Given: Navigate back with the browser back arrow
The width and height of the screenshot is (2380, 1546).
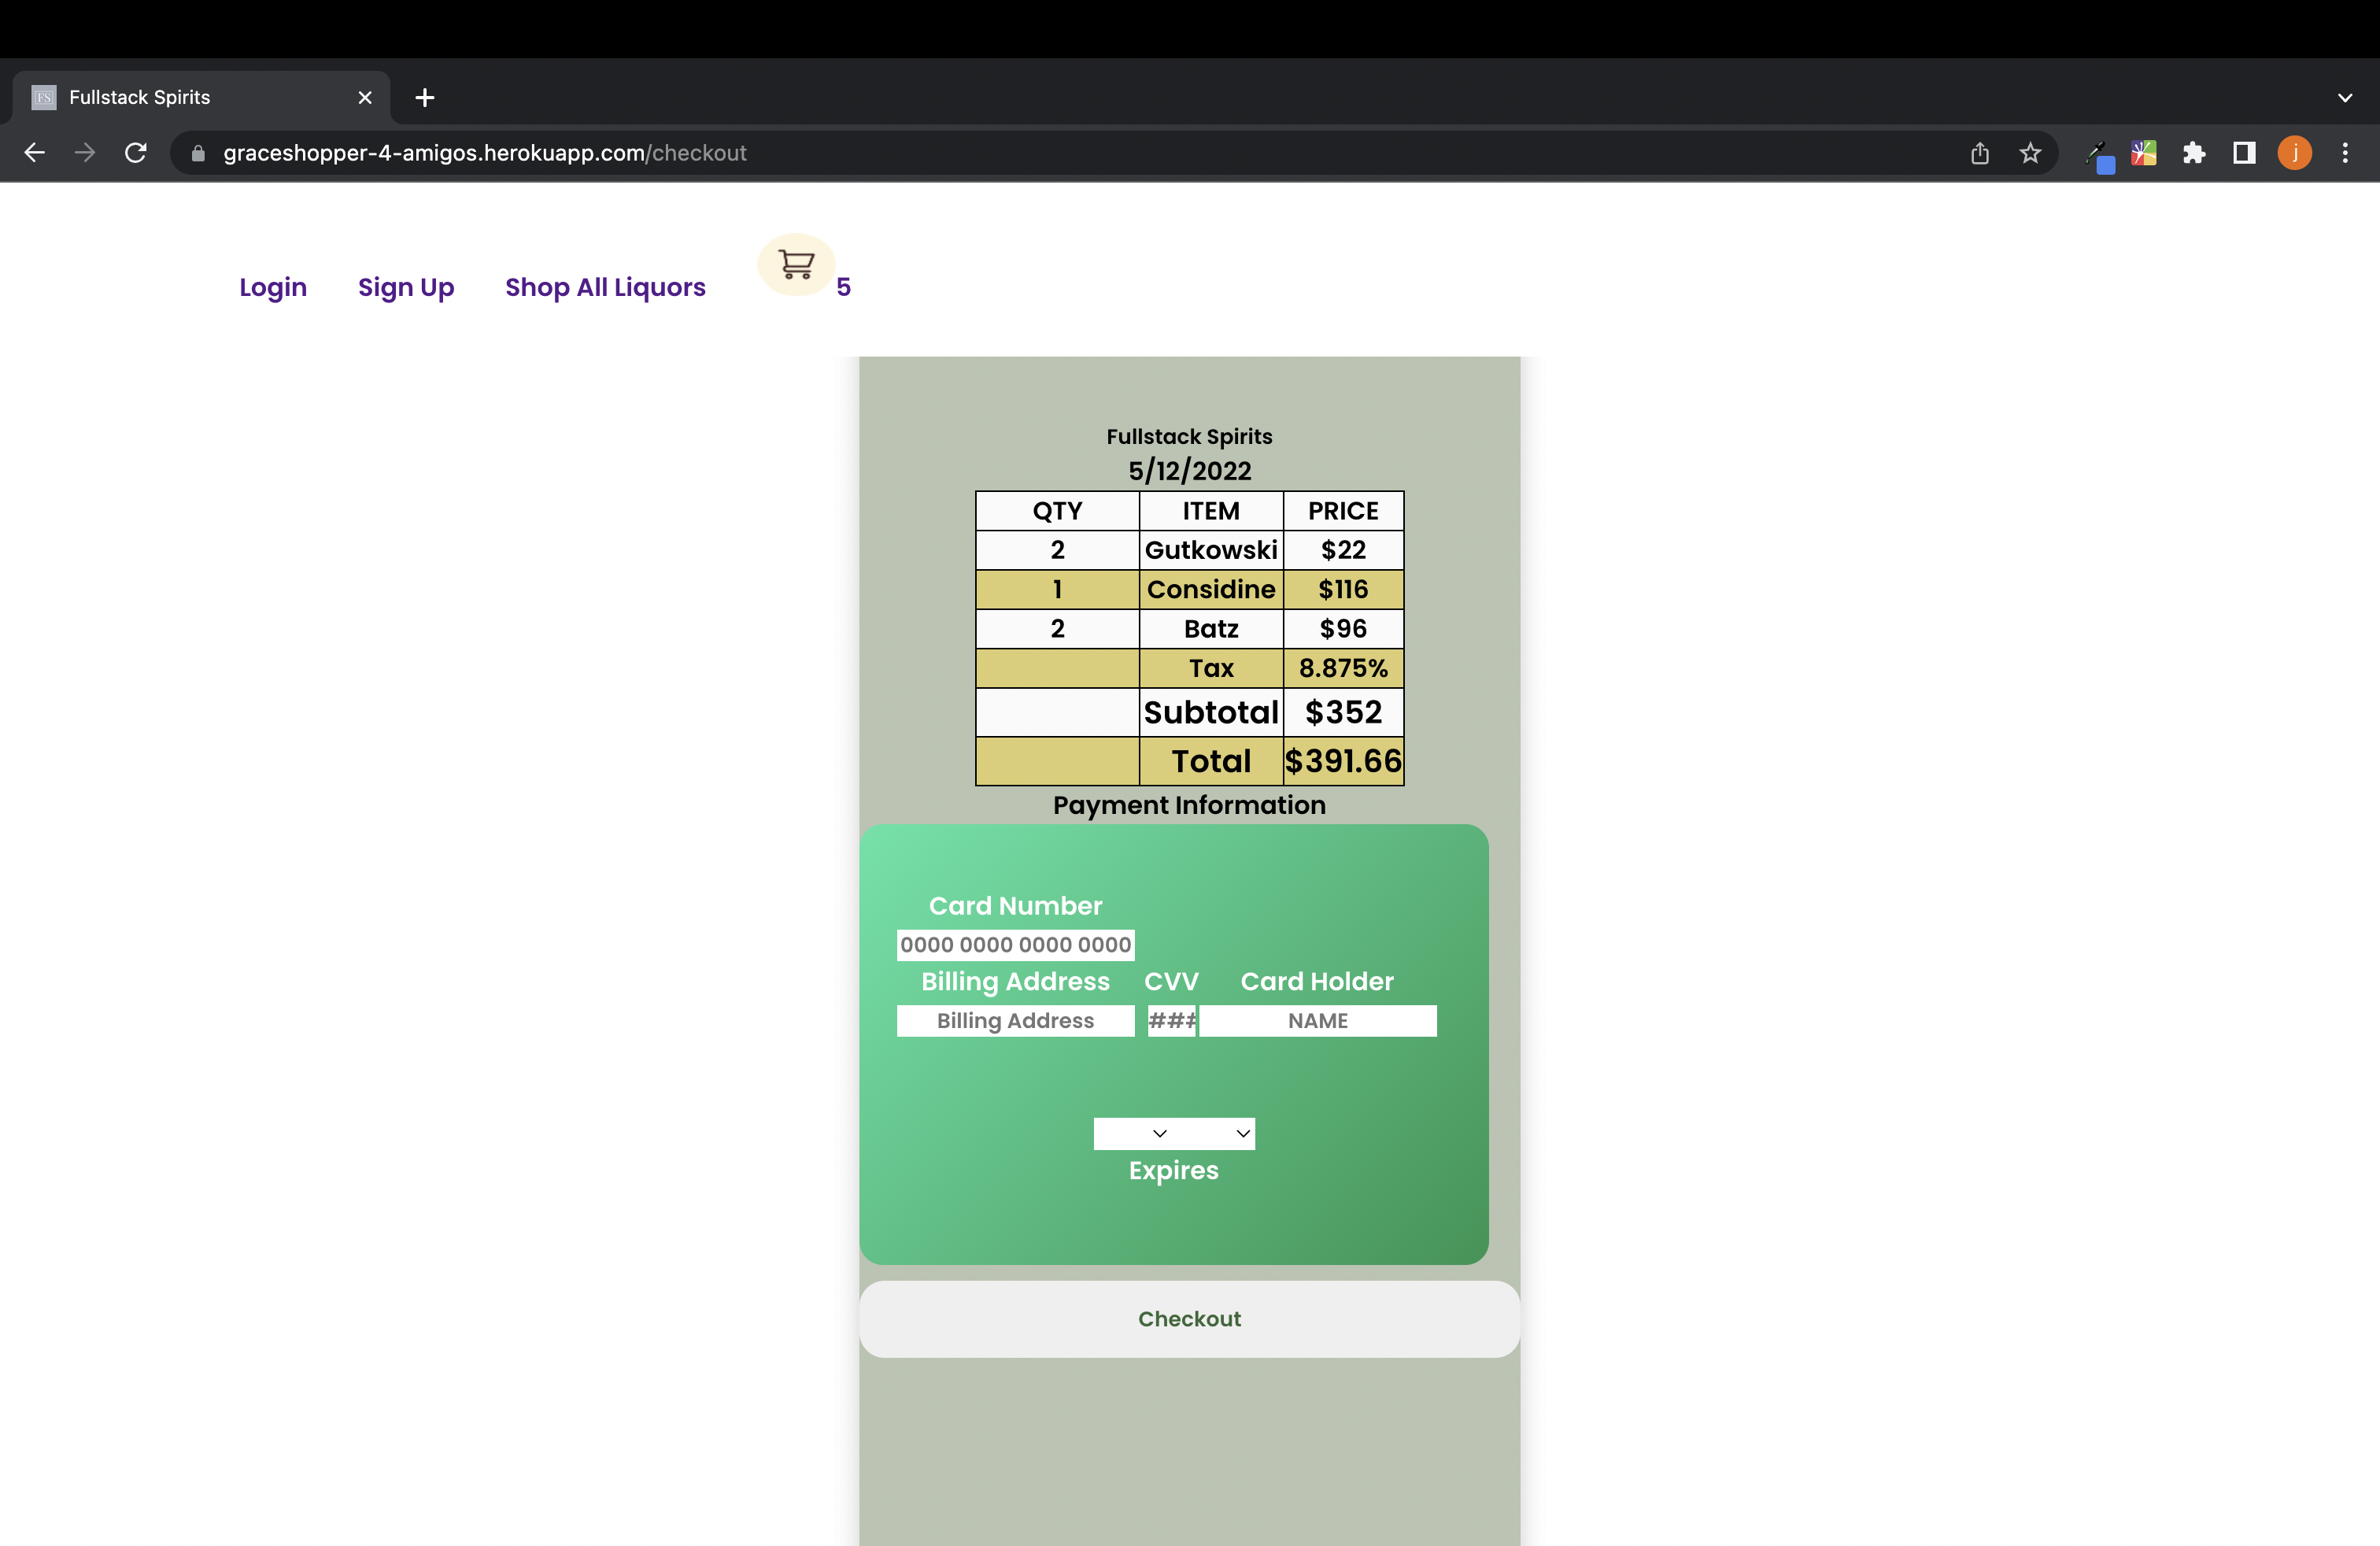Looking at the screenshot, I should 35,152.
